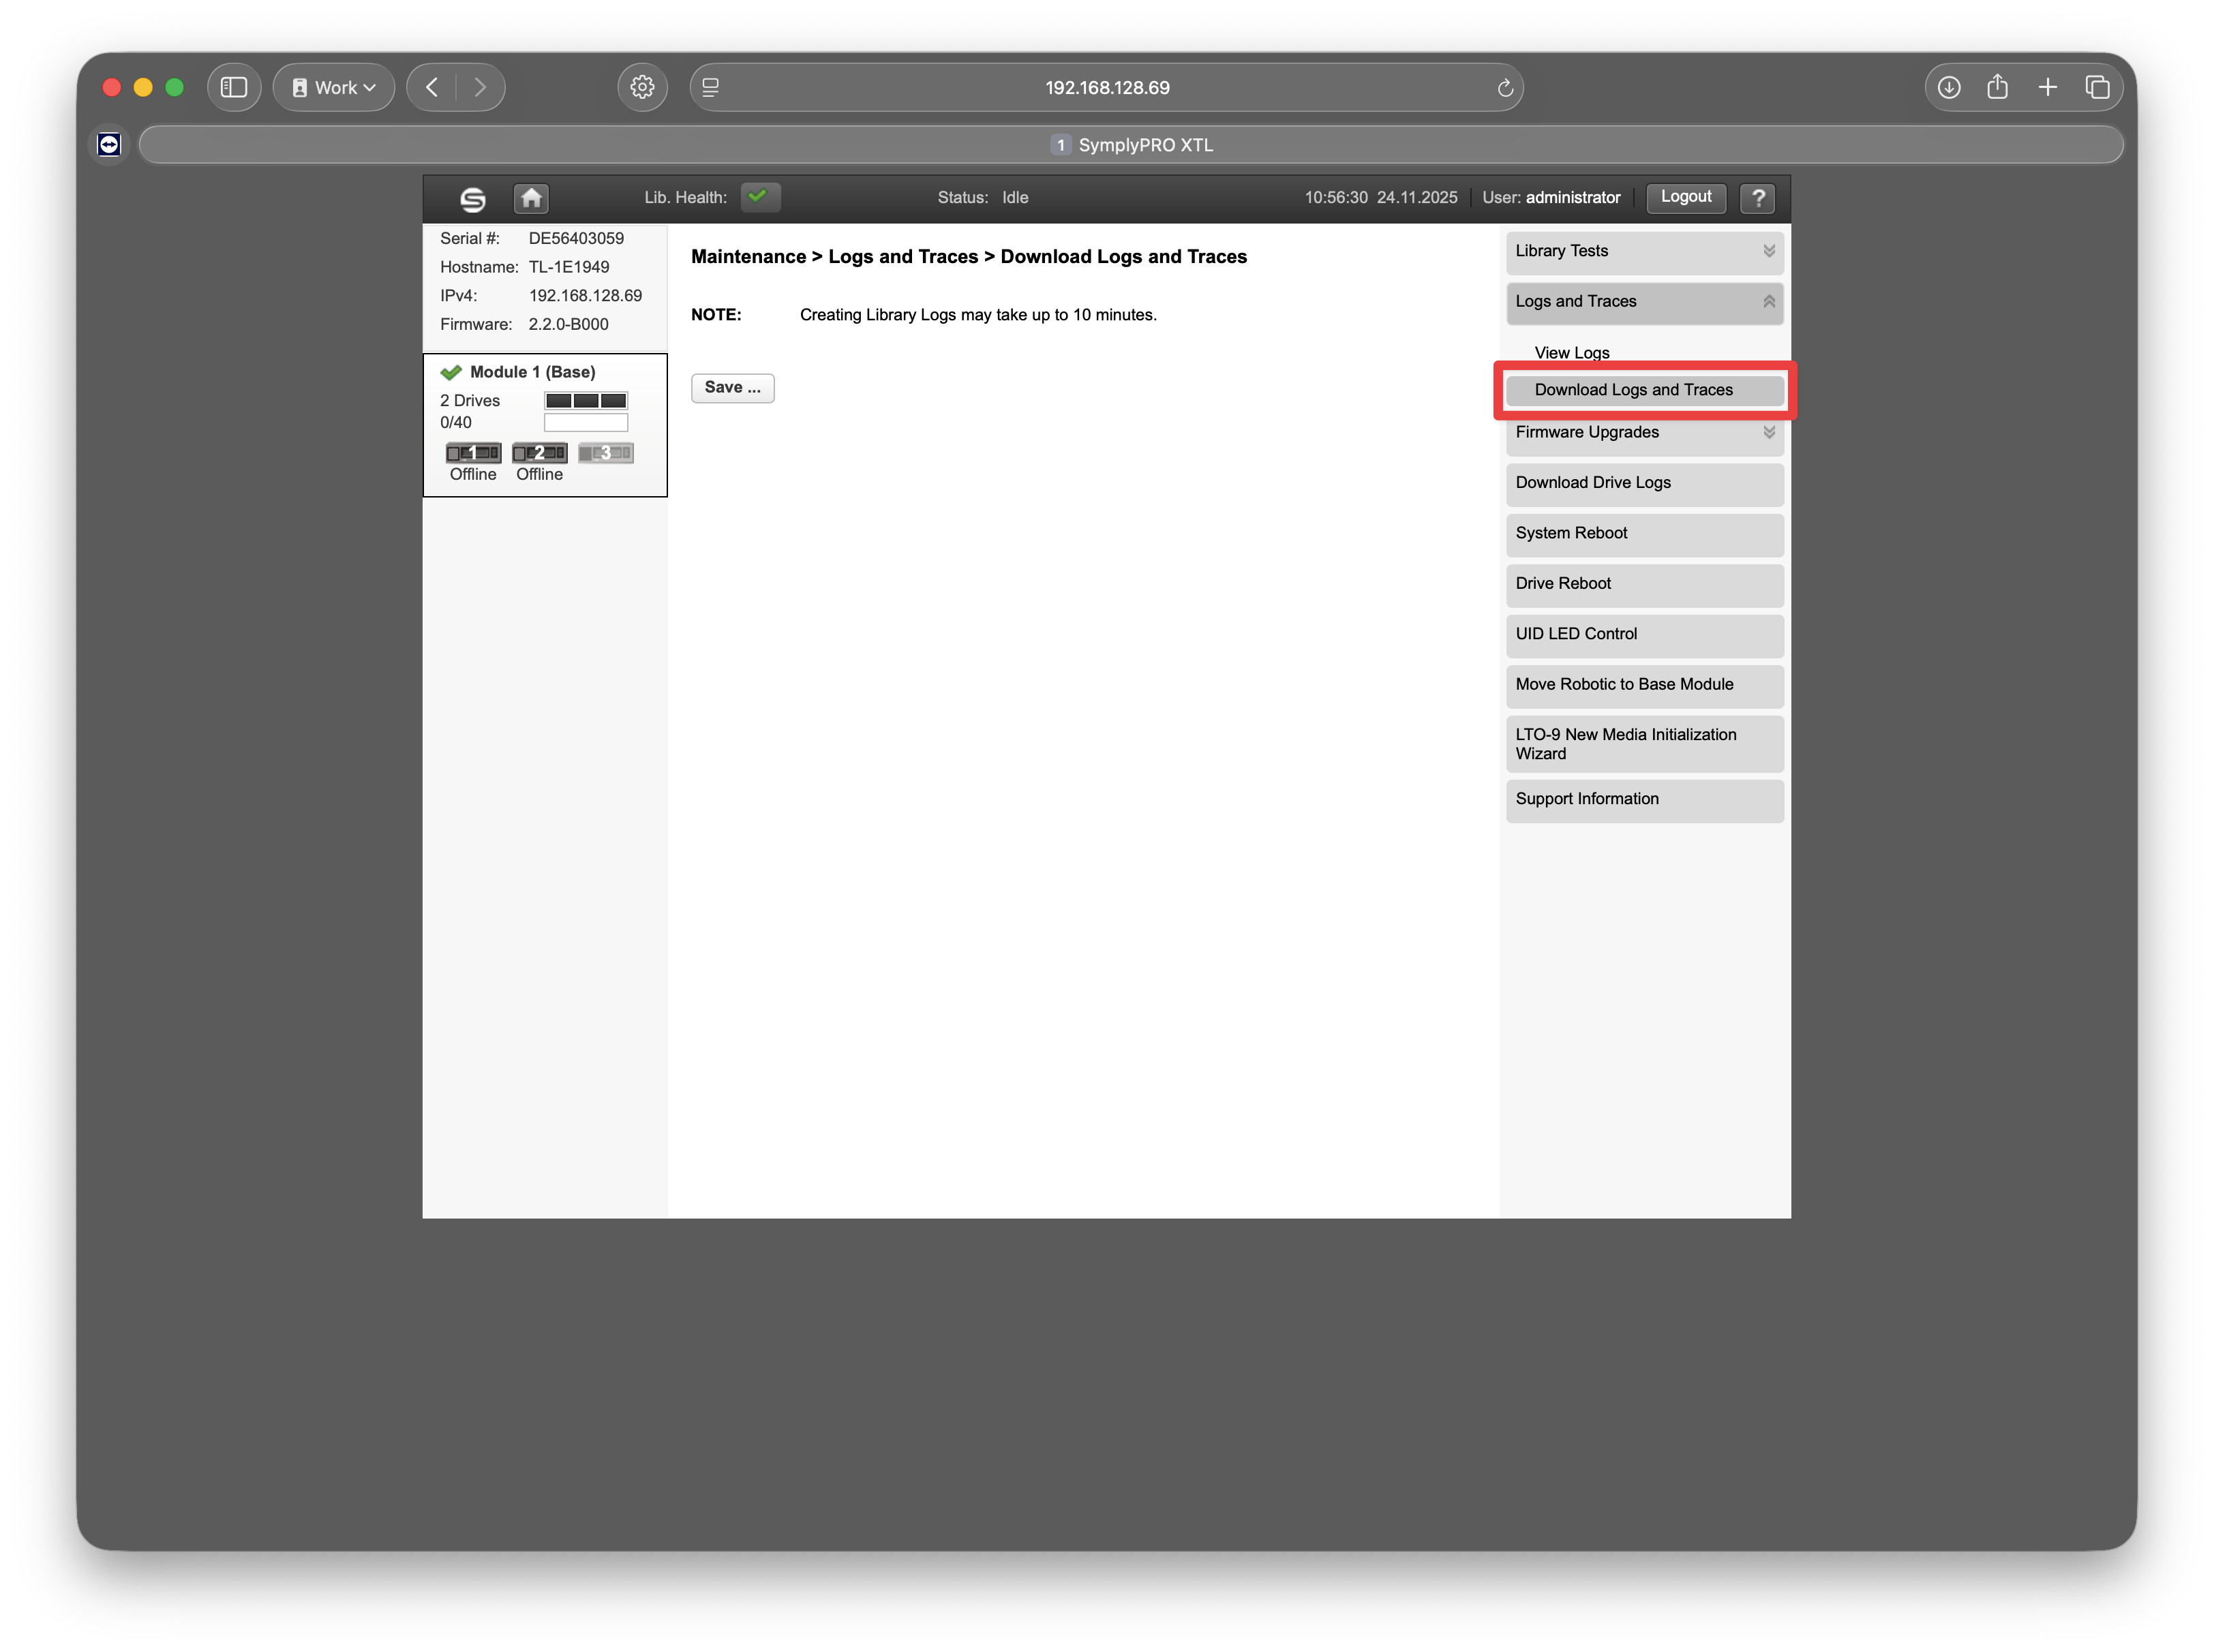Toggle the Safari sidebar button
The image size is (2214, 1652).
click(x=234, y=88)
